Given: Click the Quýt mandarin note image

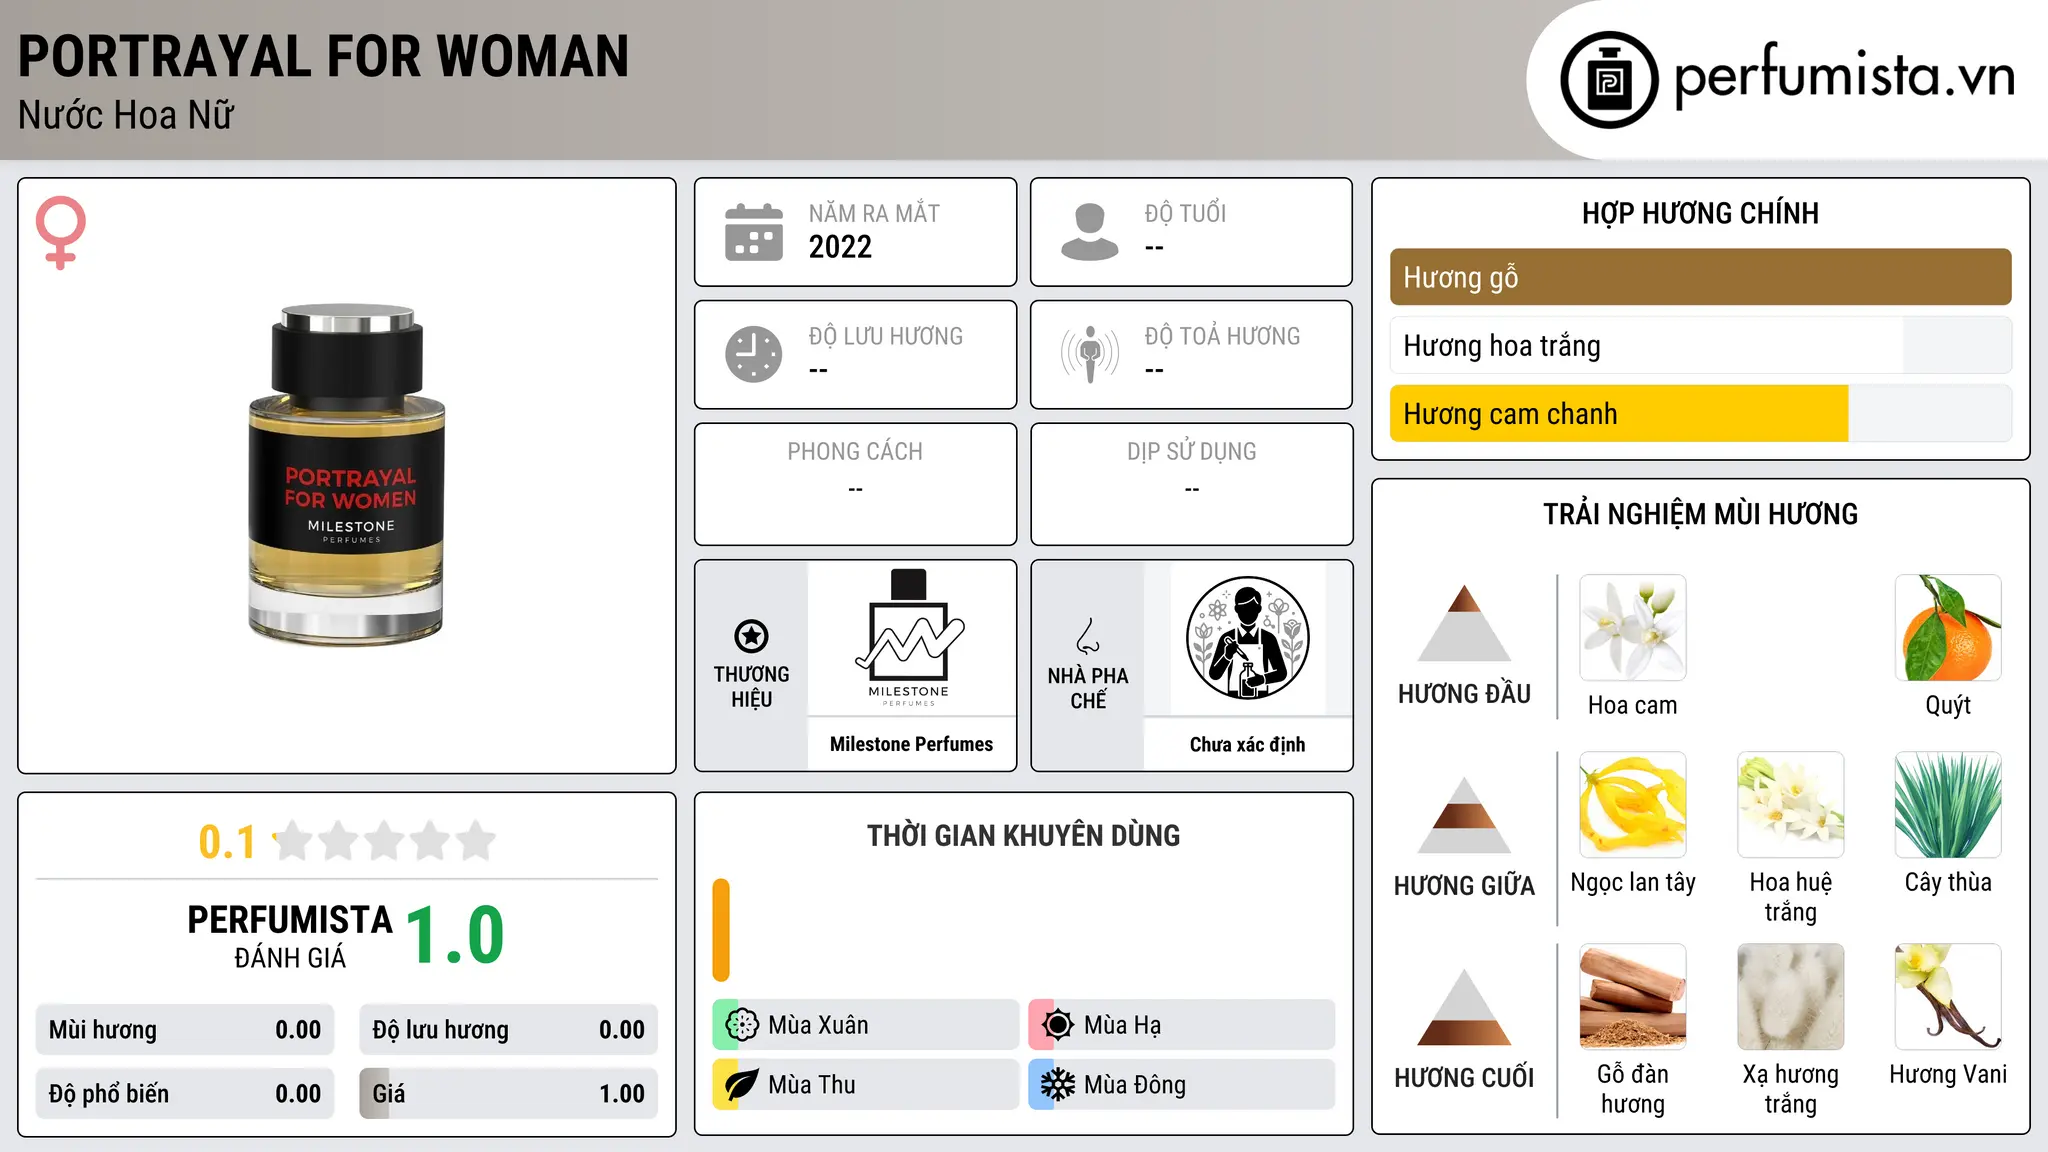Looking at the screenshot, I should pos(1948,628).
